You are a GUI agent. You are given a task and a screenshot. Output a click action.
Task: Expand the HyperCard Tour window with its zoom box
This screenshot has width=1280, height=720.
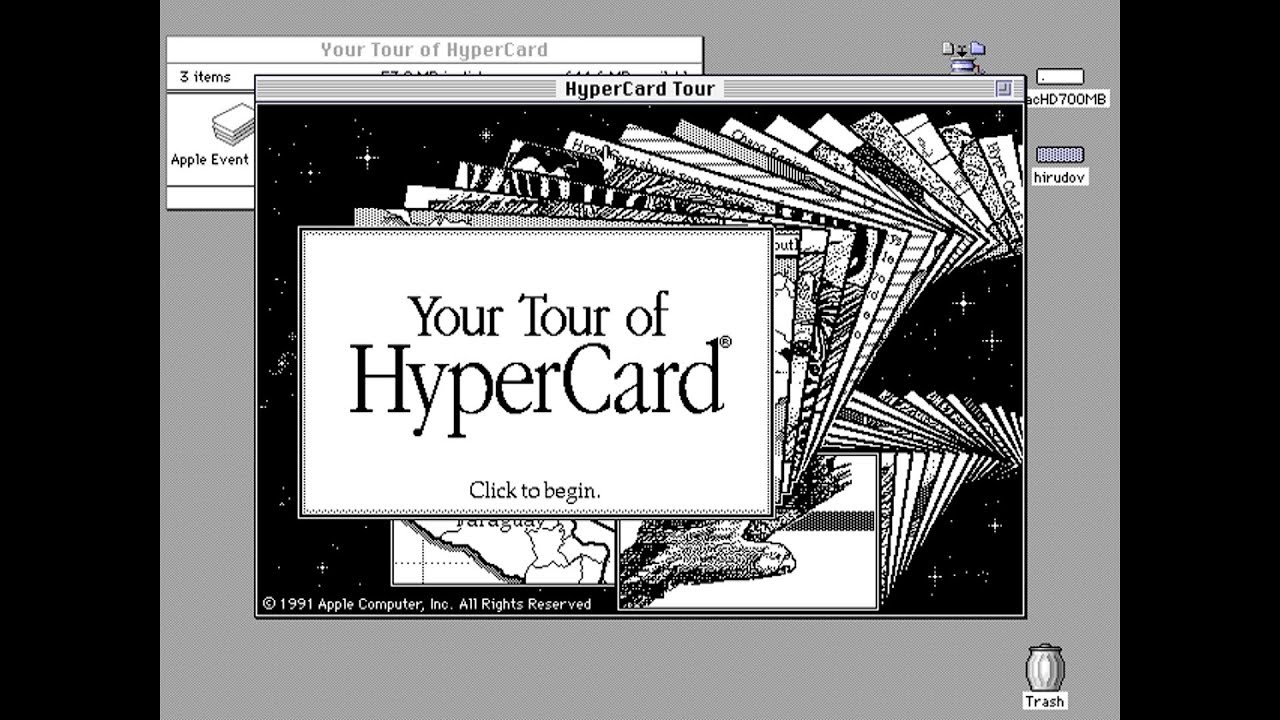point(1002,89)
